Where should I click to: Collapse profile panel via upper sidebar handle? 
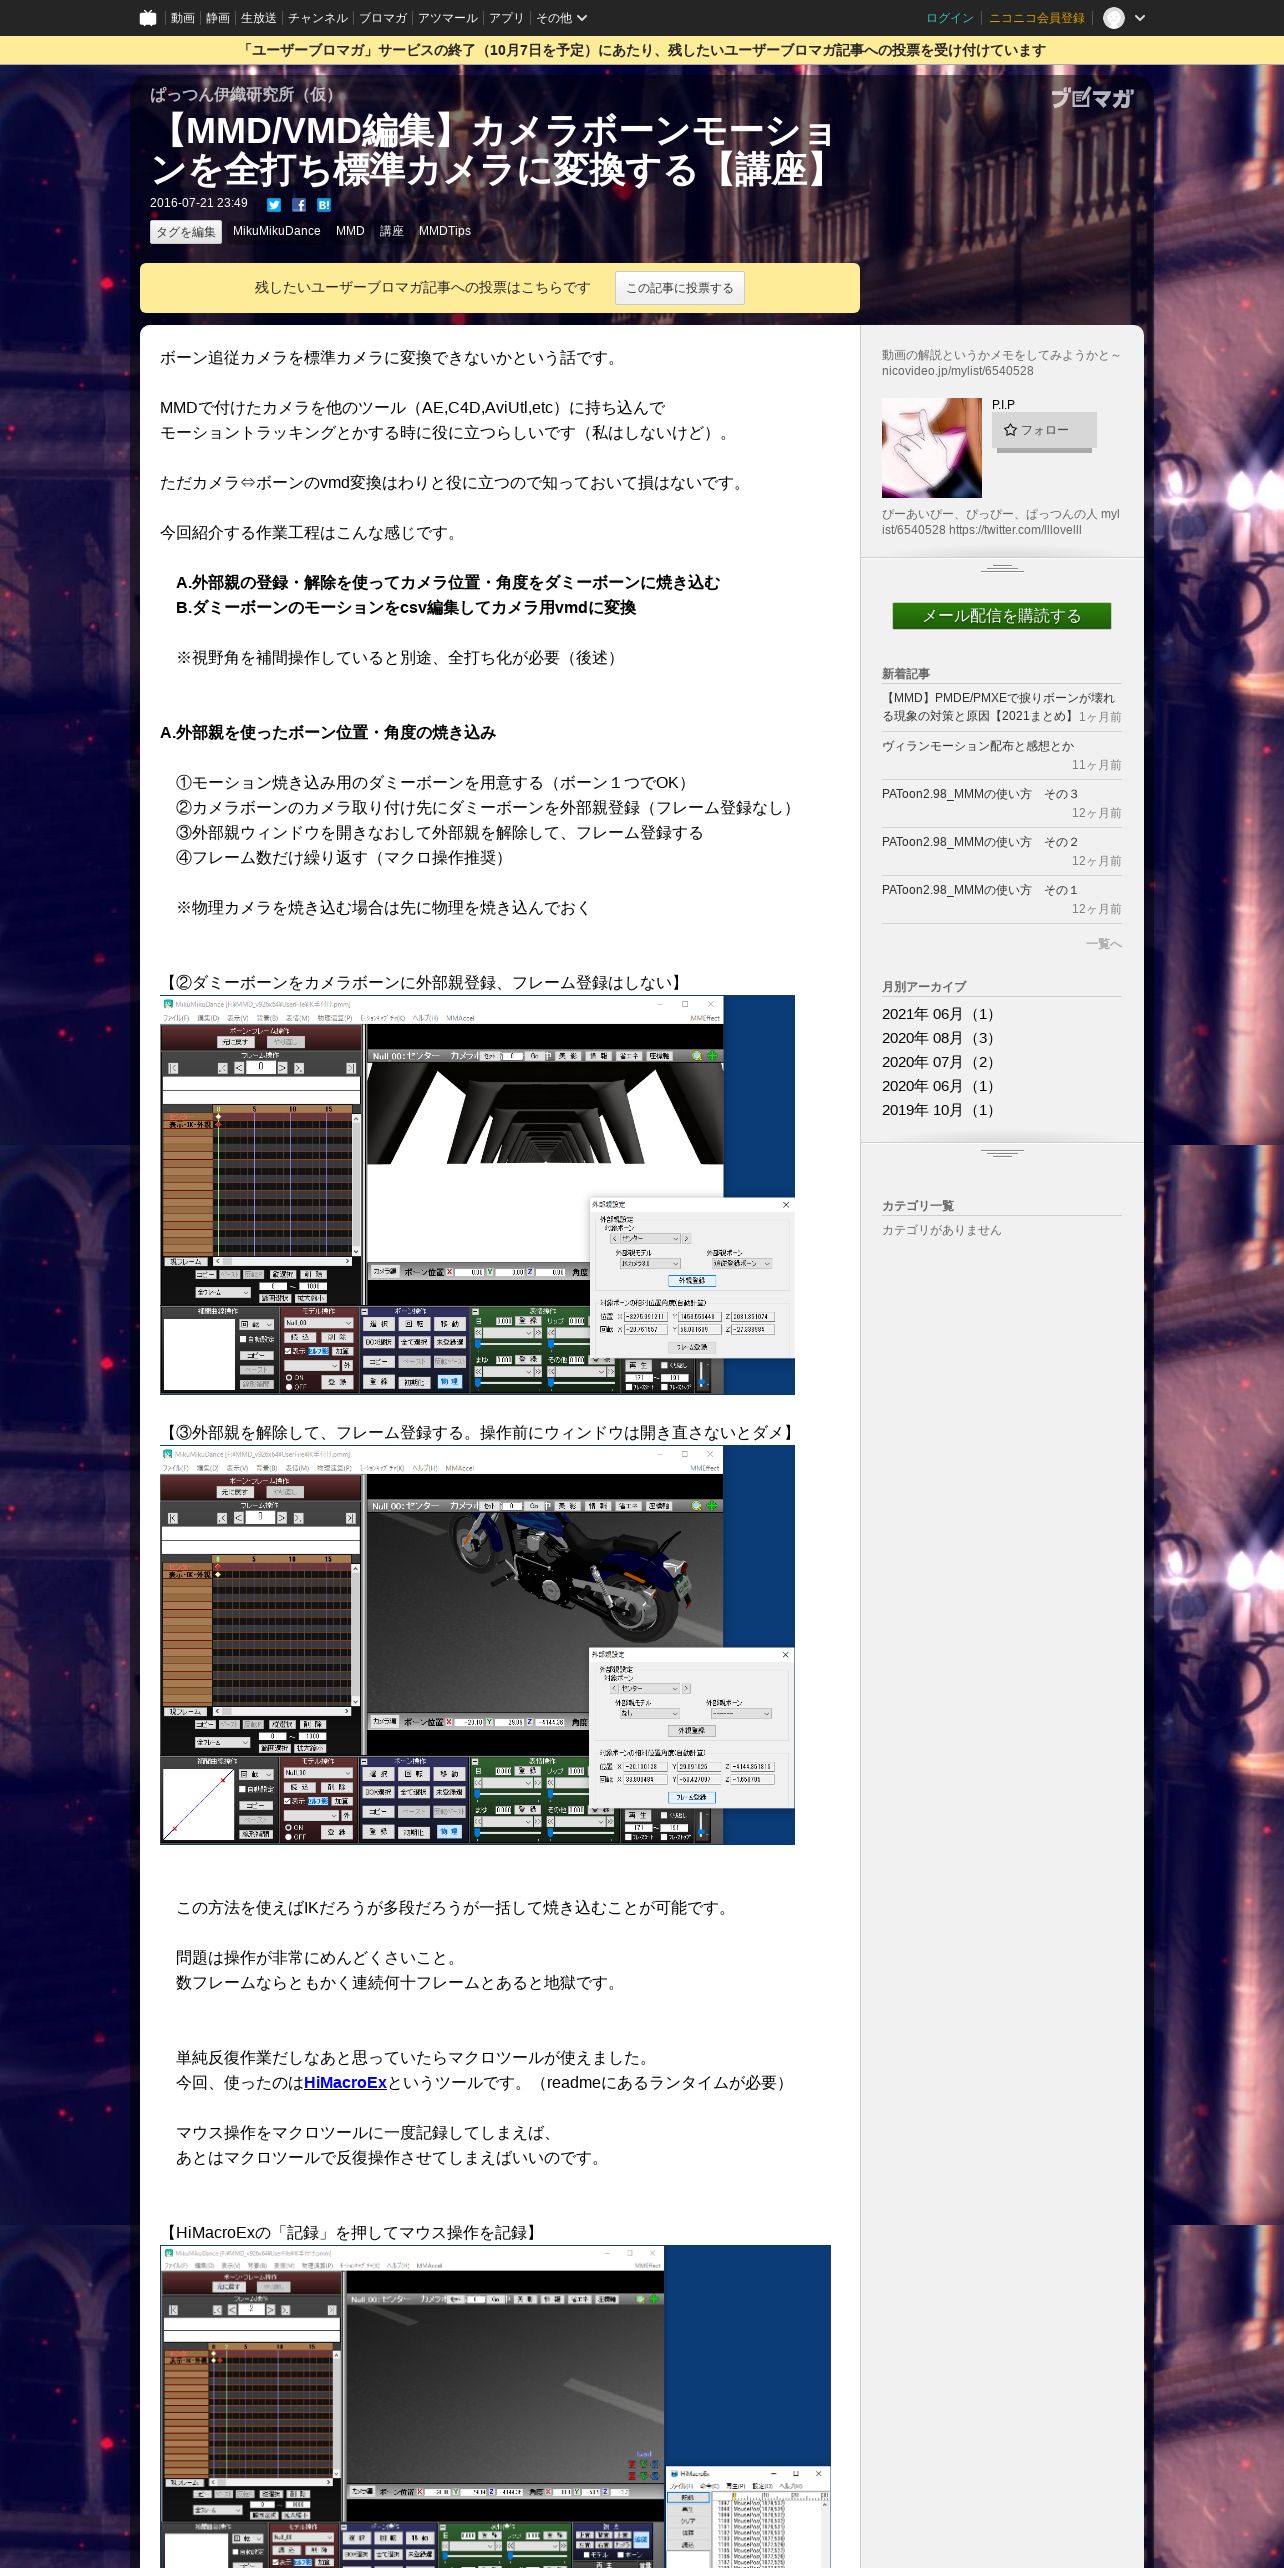[1002, 568]
